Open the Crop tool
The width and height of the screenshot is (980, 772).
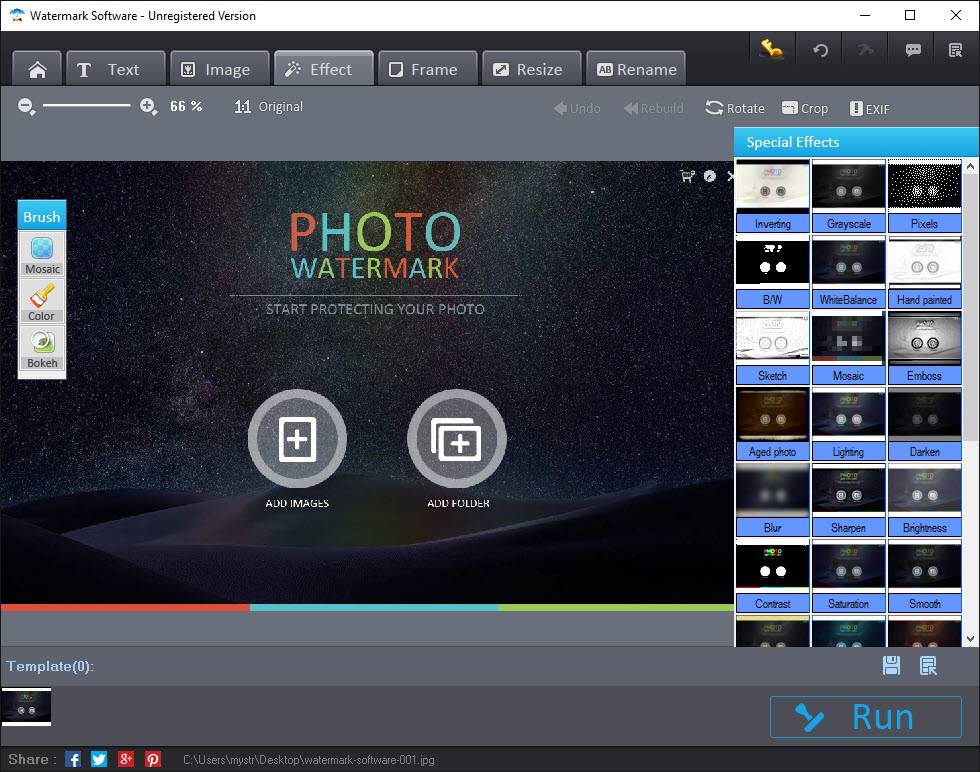tap(805, 108)
